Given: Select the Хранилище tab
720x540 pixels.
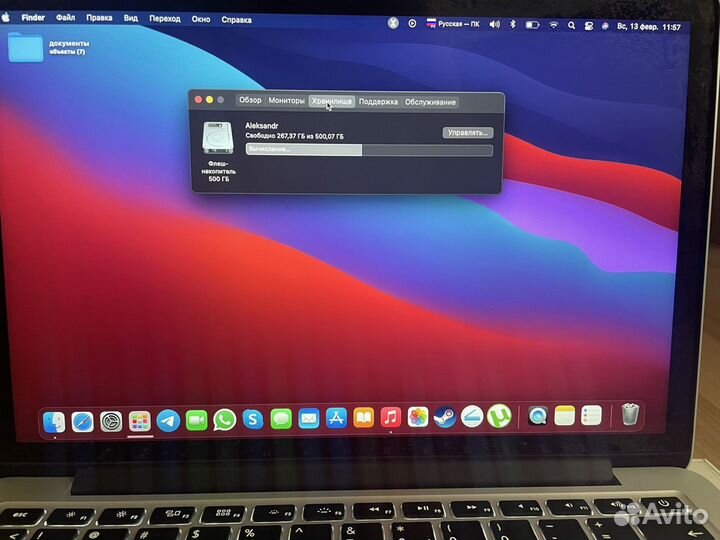Looking at the screenshot, I should 332,101.
